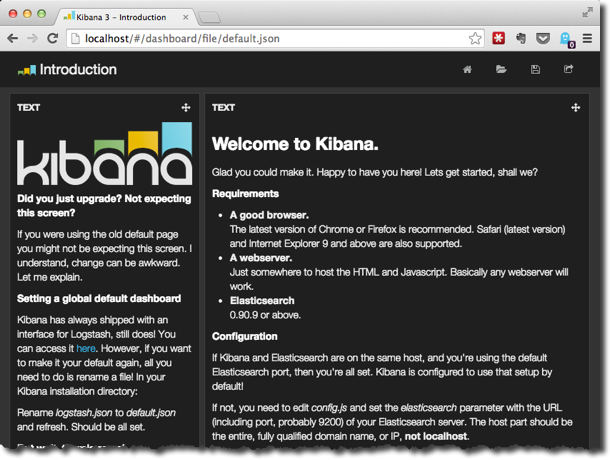Screen dimensions: 610x460
Task: Click the 'A webserver.' list item
Action: pyautogui.click(x=261, y=258)
